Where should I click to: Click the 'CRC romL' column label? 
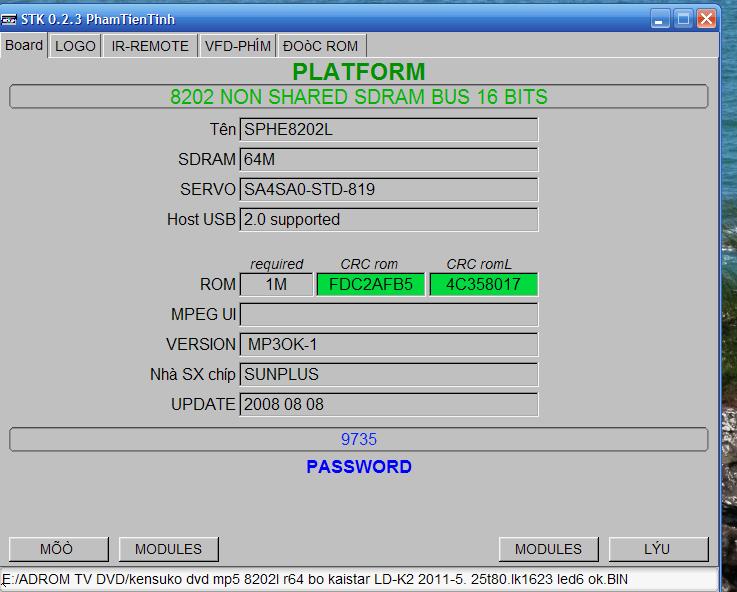479,264
